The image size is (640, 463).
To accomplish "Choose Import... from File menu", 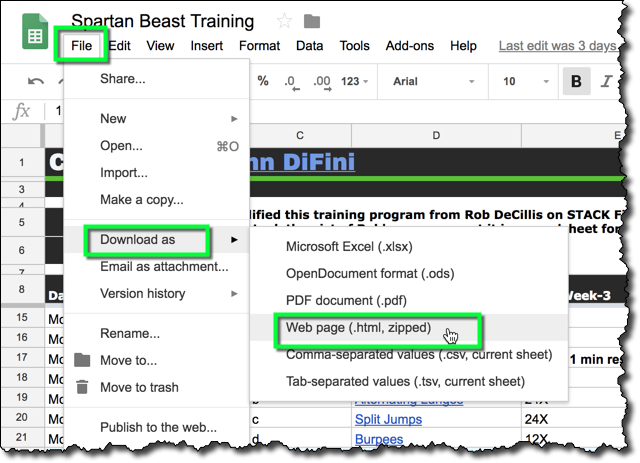I will [x=156, y=173].
